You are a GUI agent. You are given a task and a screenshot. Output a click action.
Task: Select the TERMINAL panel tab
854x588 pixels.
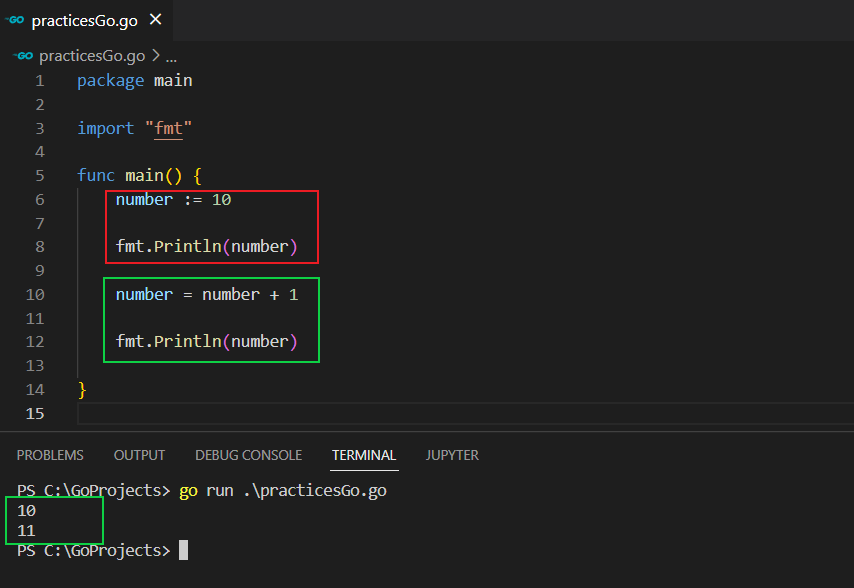[x=364, y=455]
